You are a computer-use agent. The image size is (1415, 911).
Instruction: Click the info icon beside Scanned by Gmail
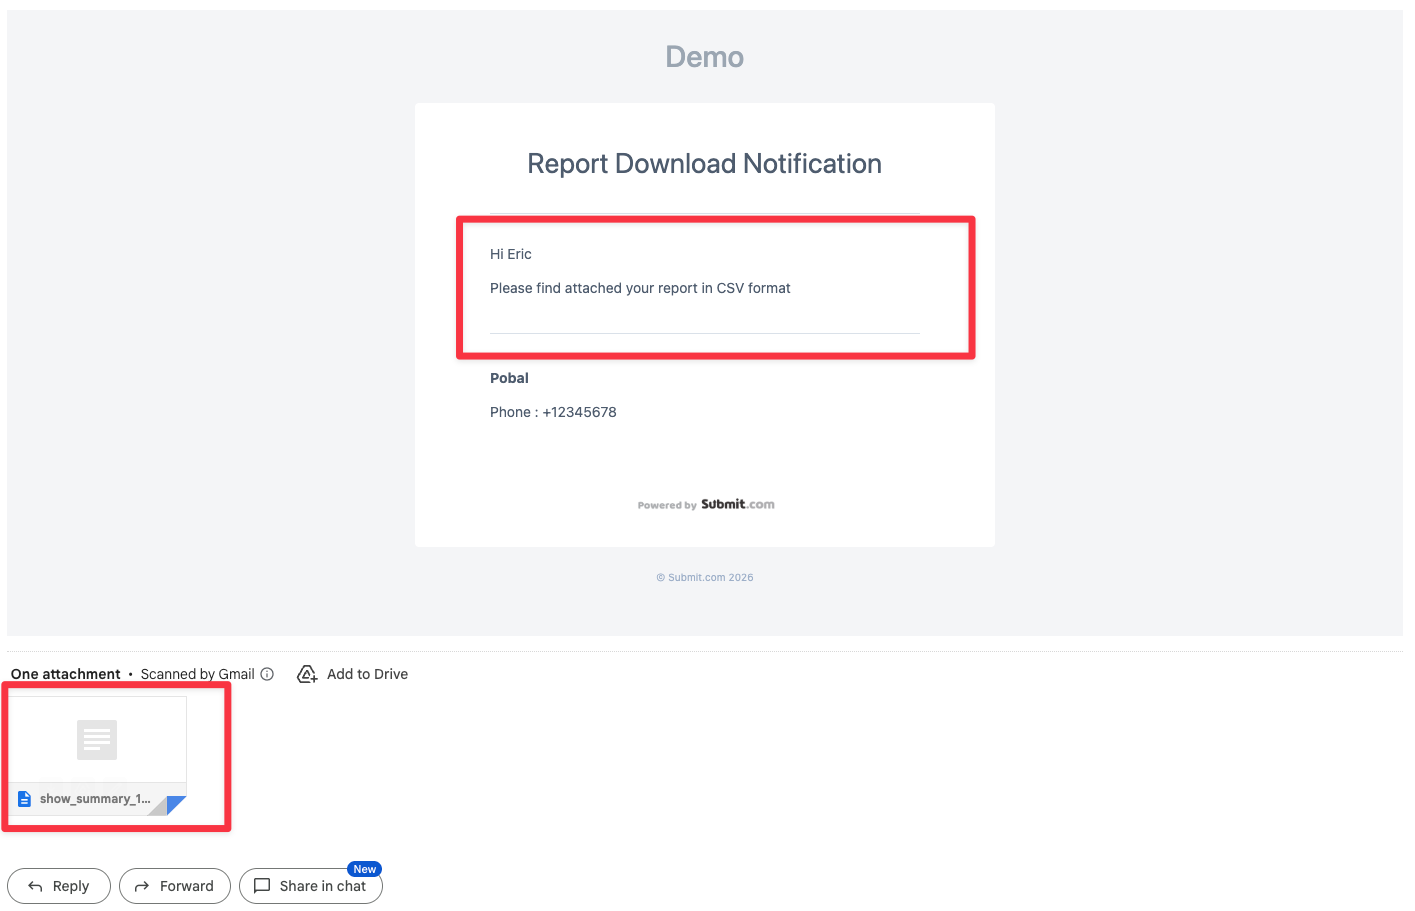pyautogui.click(x=267, y=674)
